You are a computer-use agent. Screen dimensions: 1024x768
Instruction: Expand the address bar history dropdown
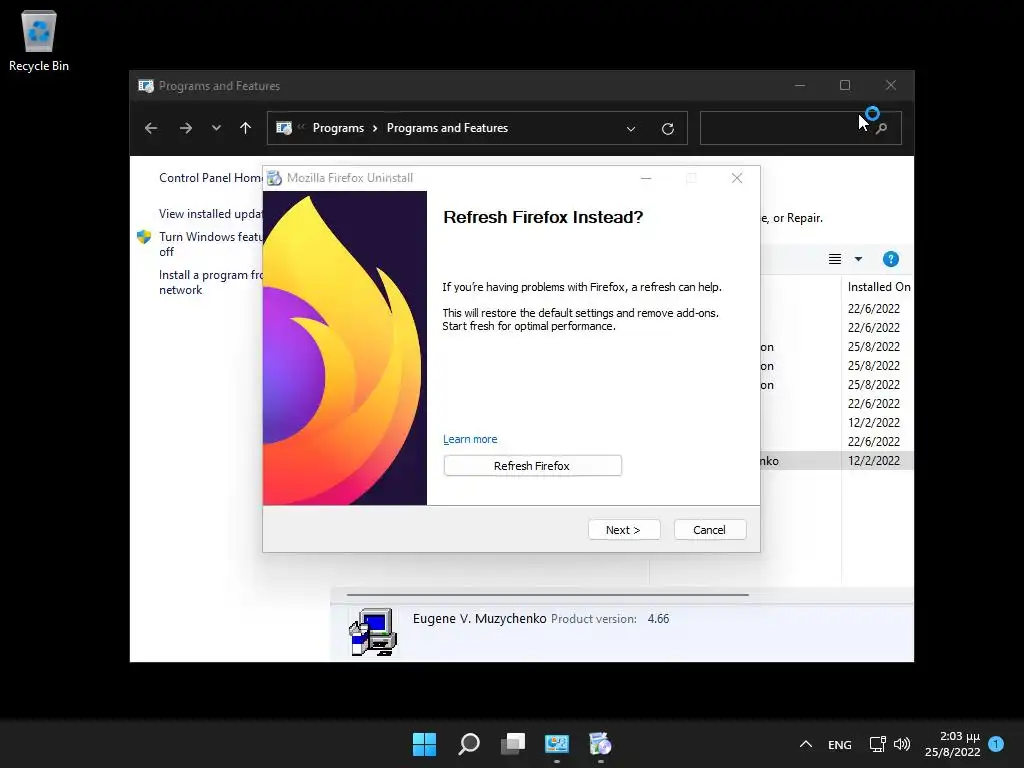click(631, 129)
